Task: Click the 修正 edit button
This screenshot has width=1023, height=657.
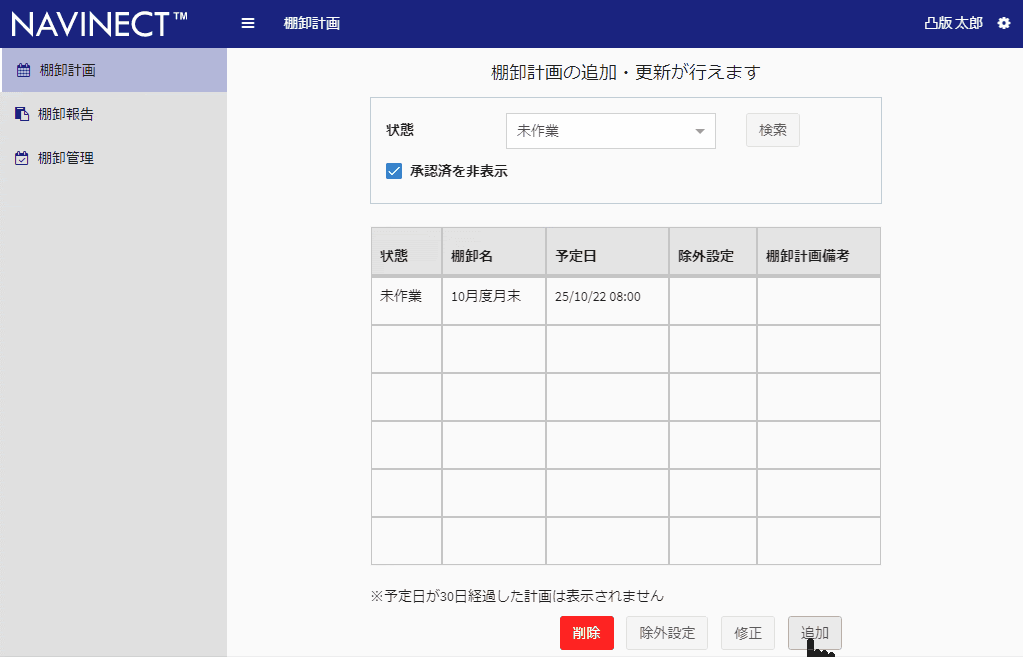Action: pyautogui.click(x=748, y=632)
